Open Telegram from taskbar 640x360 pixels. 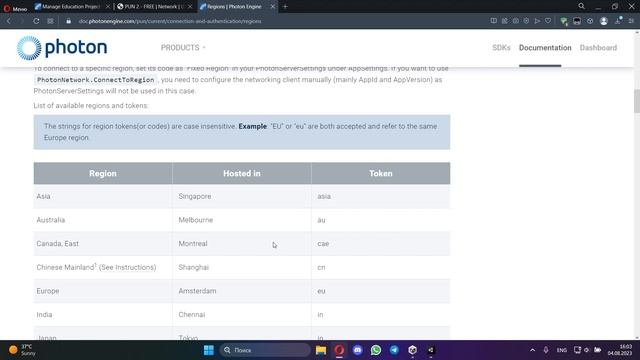[x=394, y=350]
